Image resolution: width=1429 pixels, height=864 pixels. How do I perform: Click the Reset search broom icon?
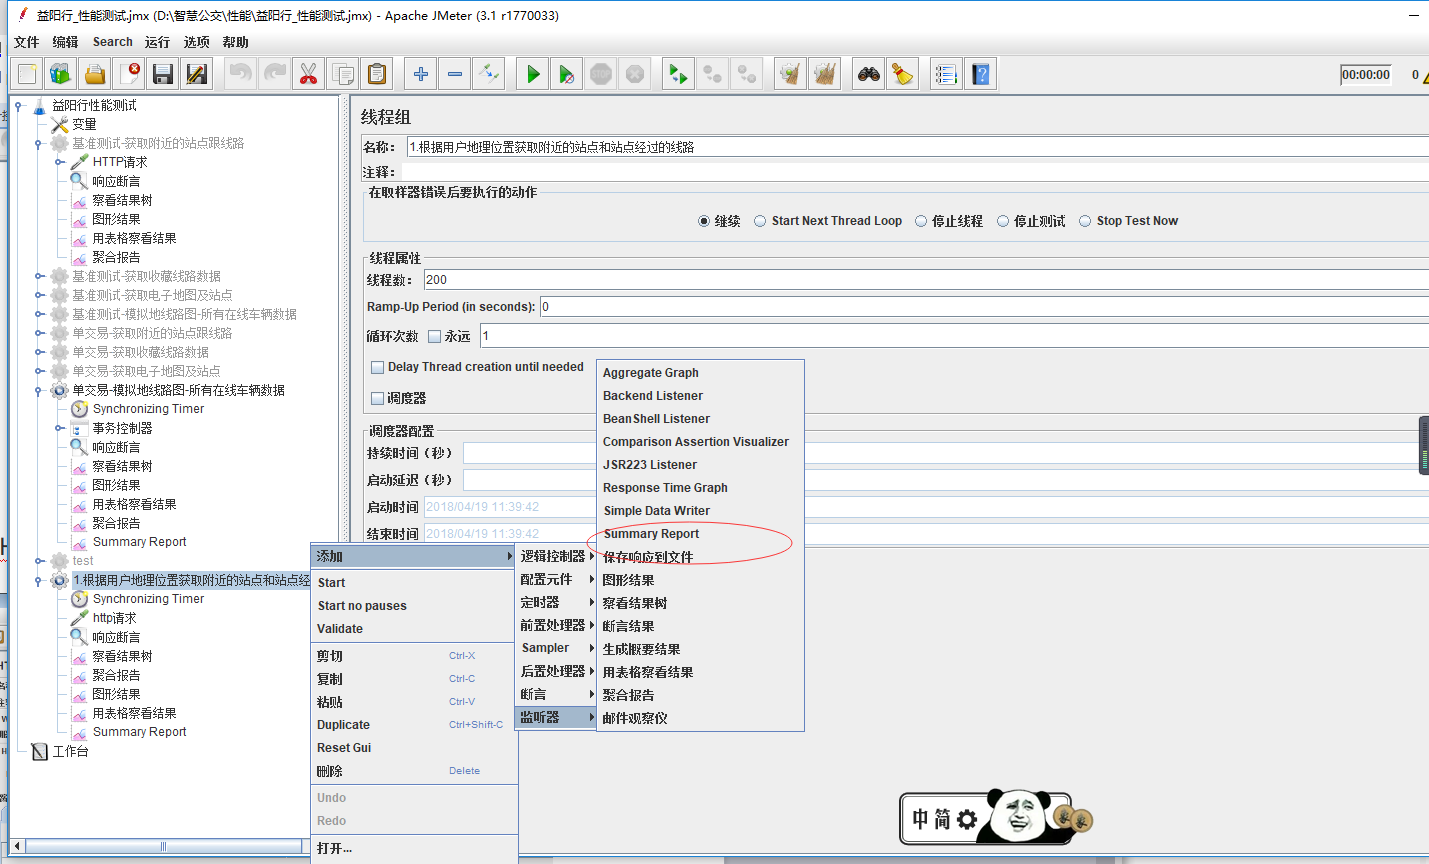tap(903, 74)
